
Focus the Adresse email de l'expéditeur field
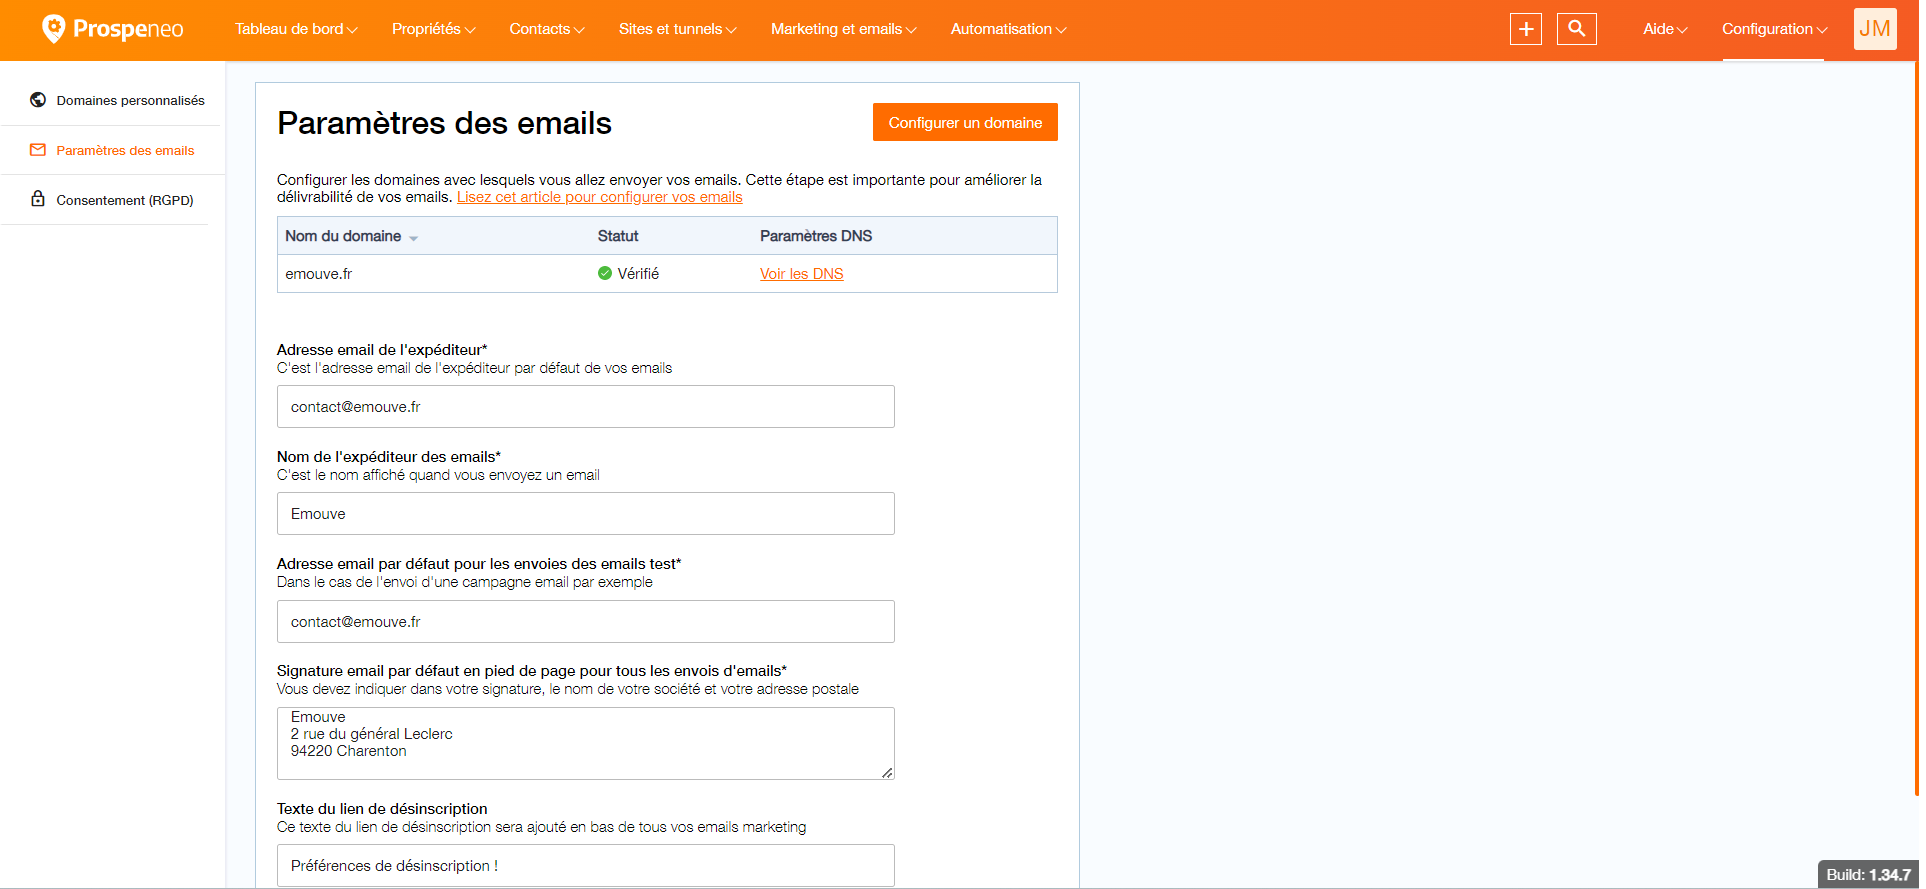[585, 407]
